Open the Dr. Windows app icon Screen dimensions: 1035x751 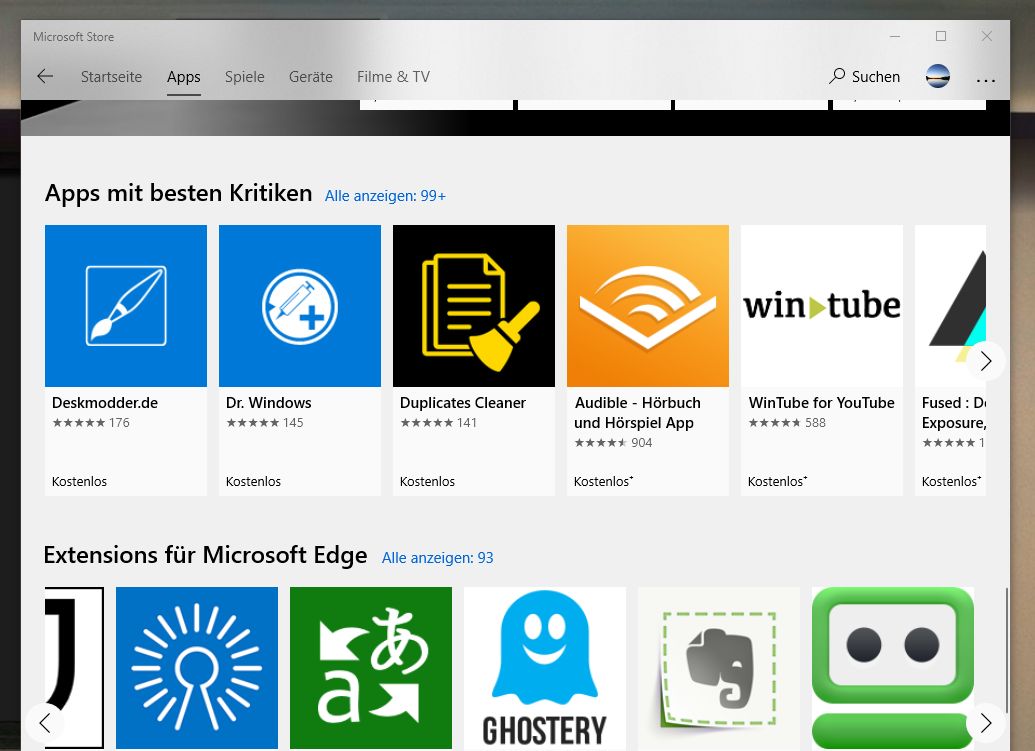pyautogui.click(x=300, y=306)
